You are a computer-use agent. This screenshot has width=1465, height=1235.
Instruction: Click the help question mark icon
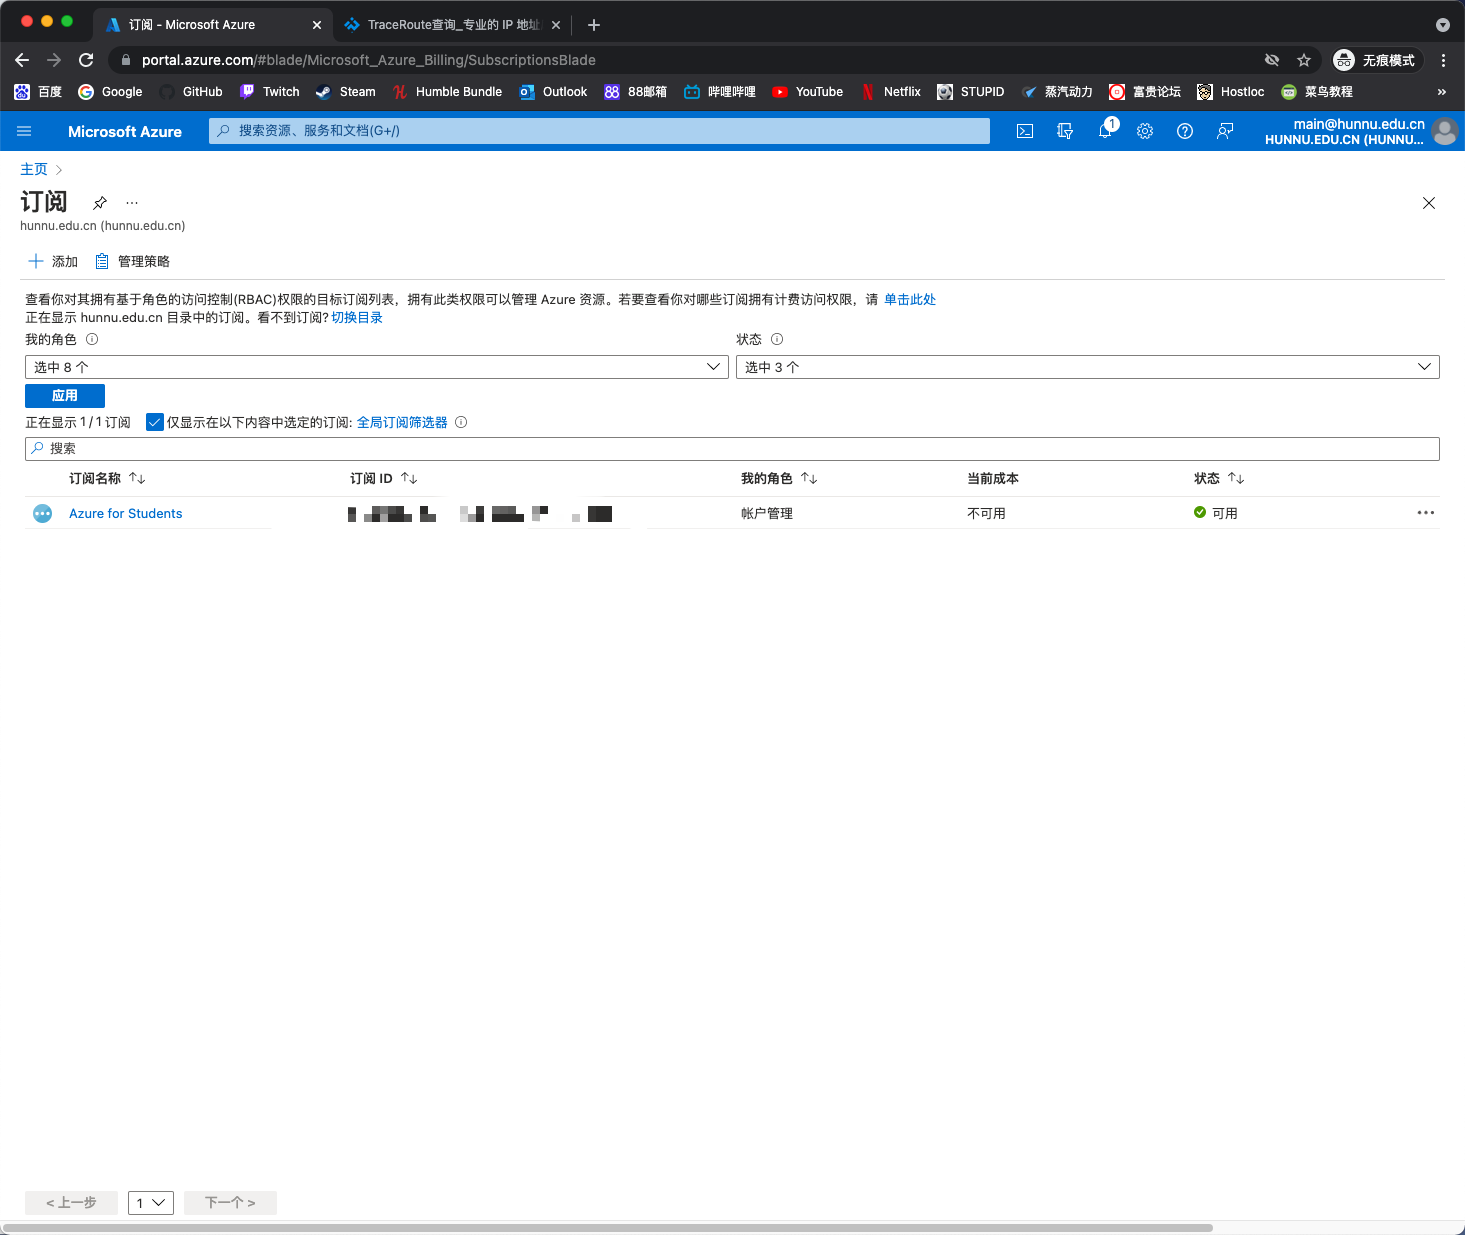tap(1185, 131)
